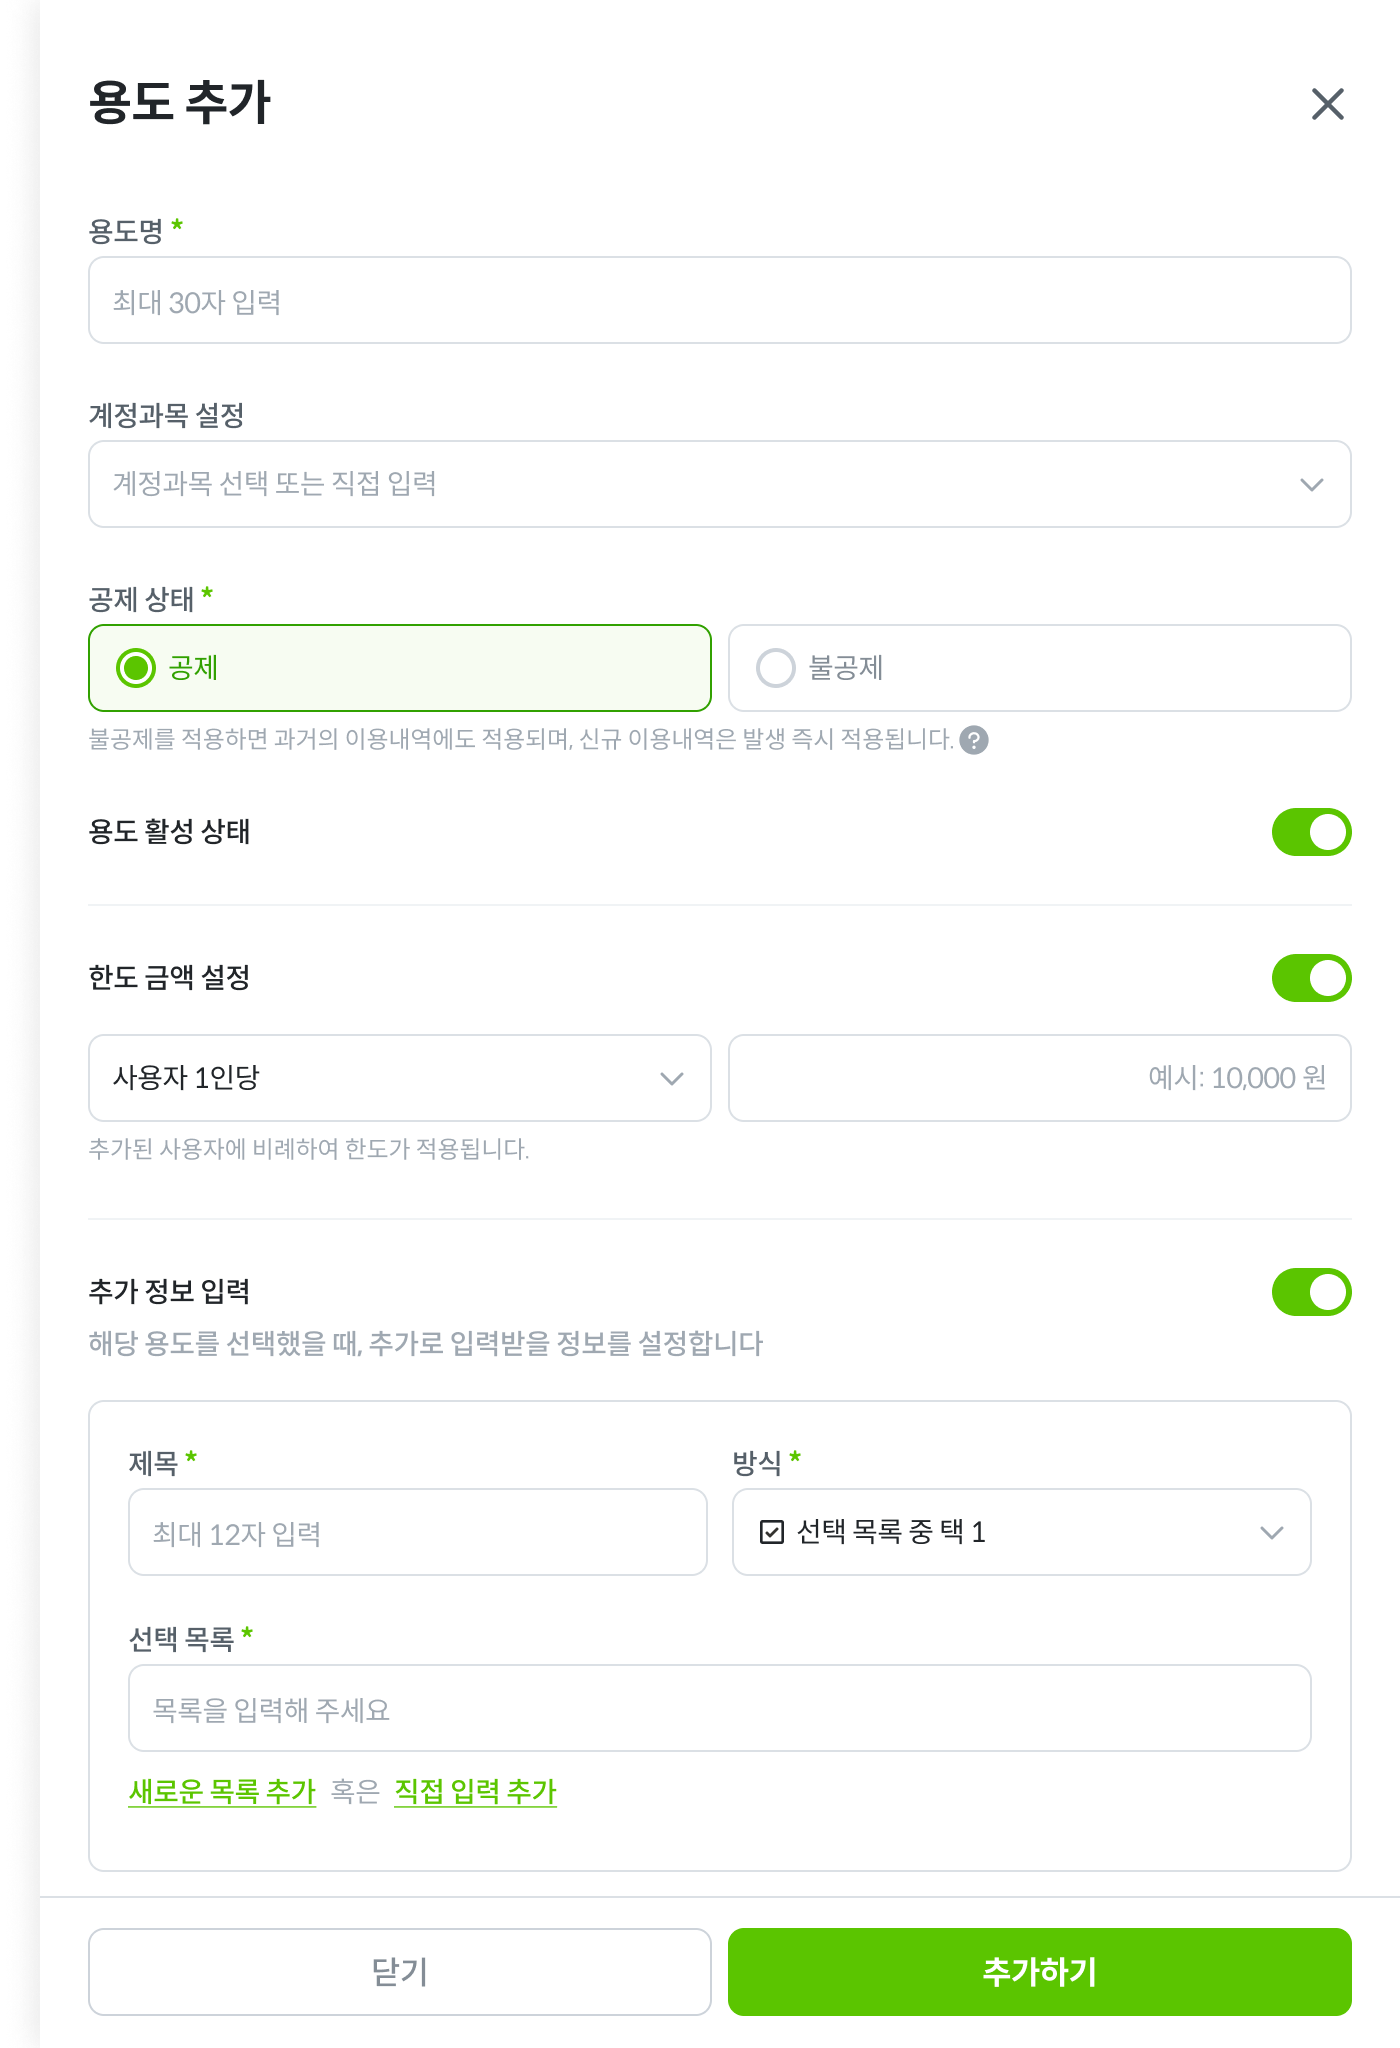Click the 선택 목록 input field
This screenshot has width=1400, height=2048.
720,1708
